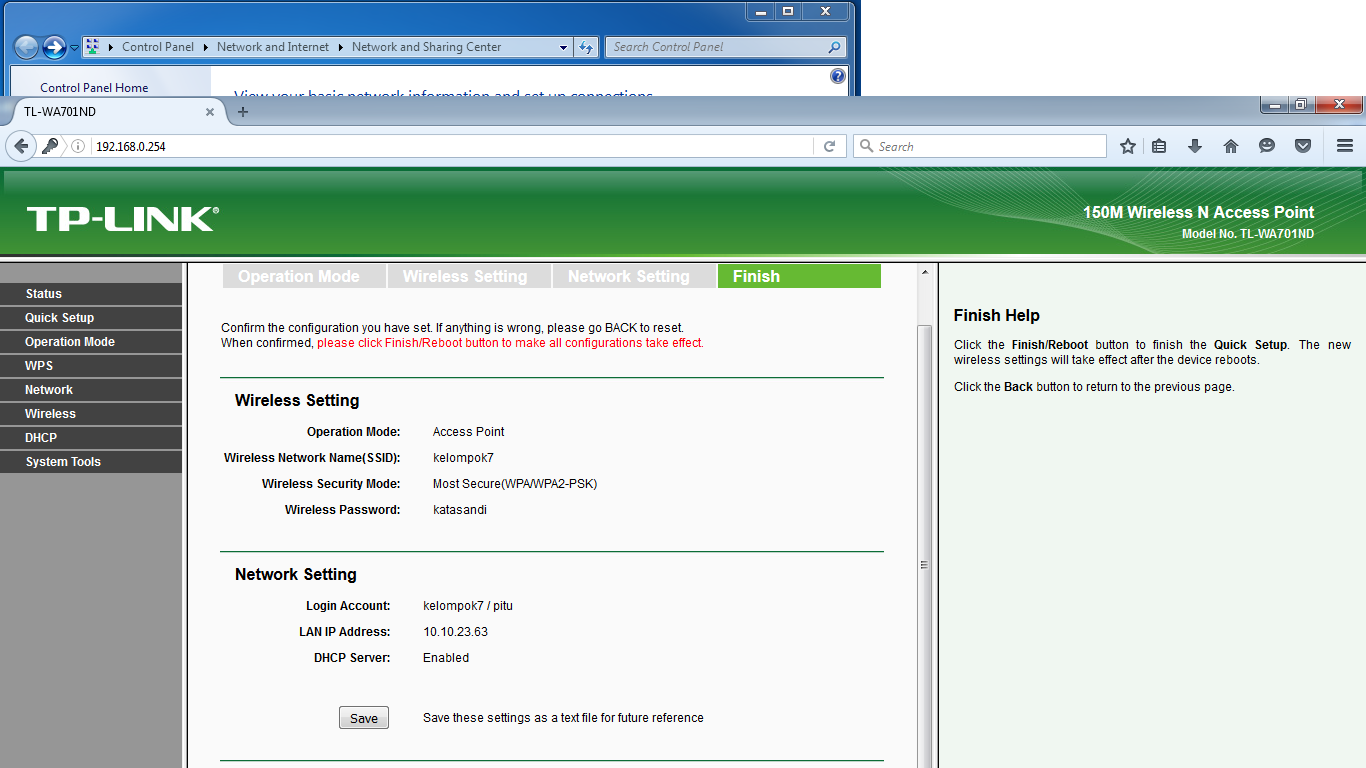Navigate back using the Firefox back arrow
The height and width of the screenshot is (768, 1366).
click(21, 146)
